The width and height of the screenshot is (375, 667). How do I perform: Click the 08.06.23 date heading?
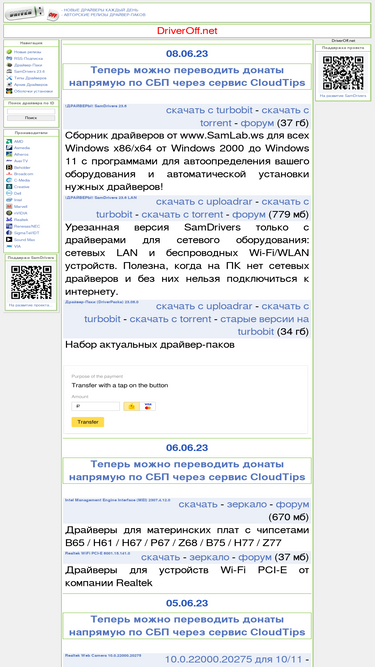pos(187,54)
